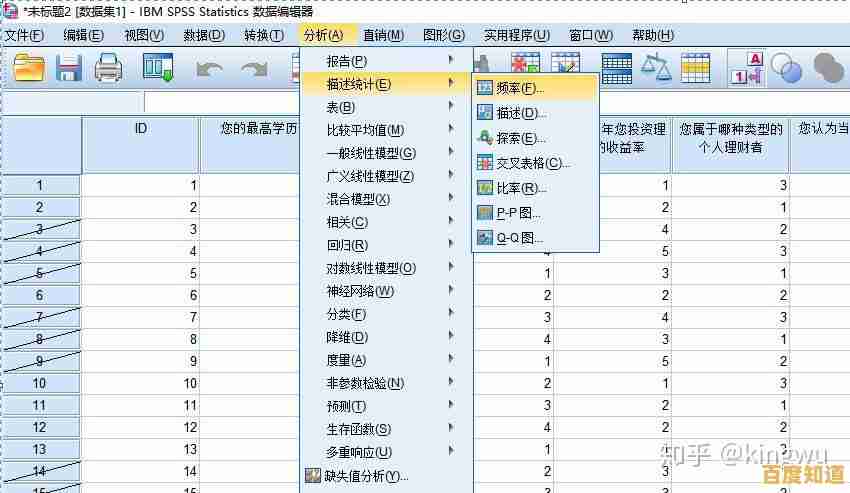Image resolution: width=850 pixels, height=493 pixels.
Task: Select the 神经网络(W) menu item
Action: point(386,291)
